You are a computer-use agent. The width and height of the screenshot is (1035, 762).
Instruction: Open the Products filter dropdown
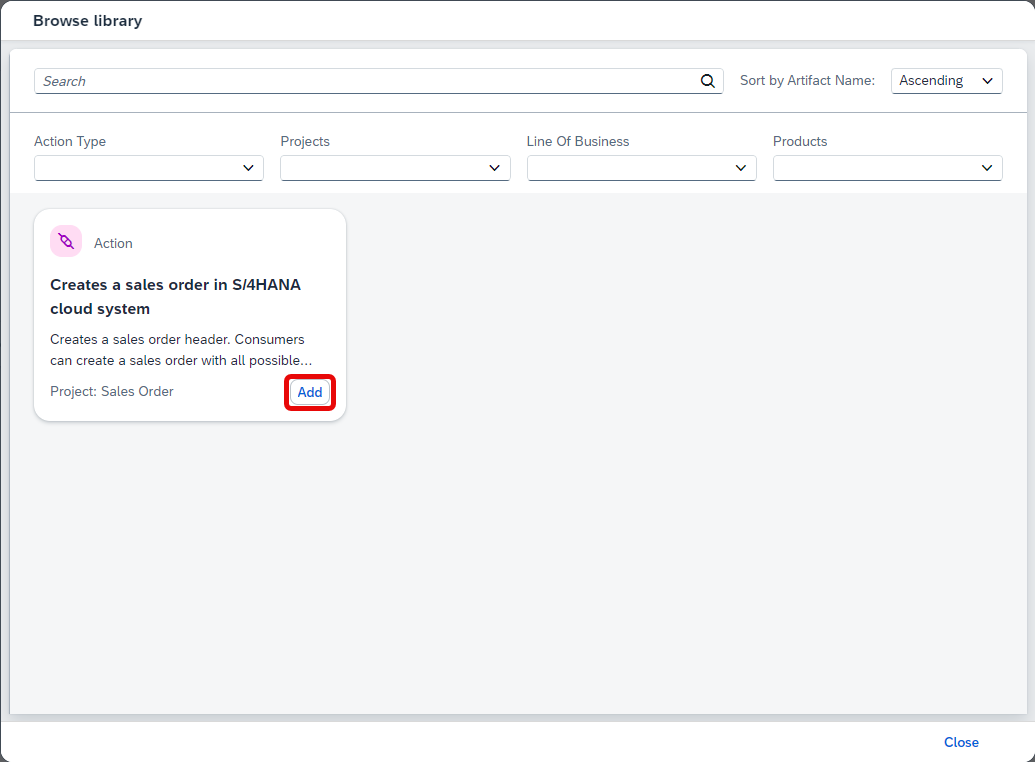click(x=887, y=168)
